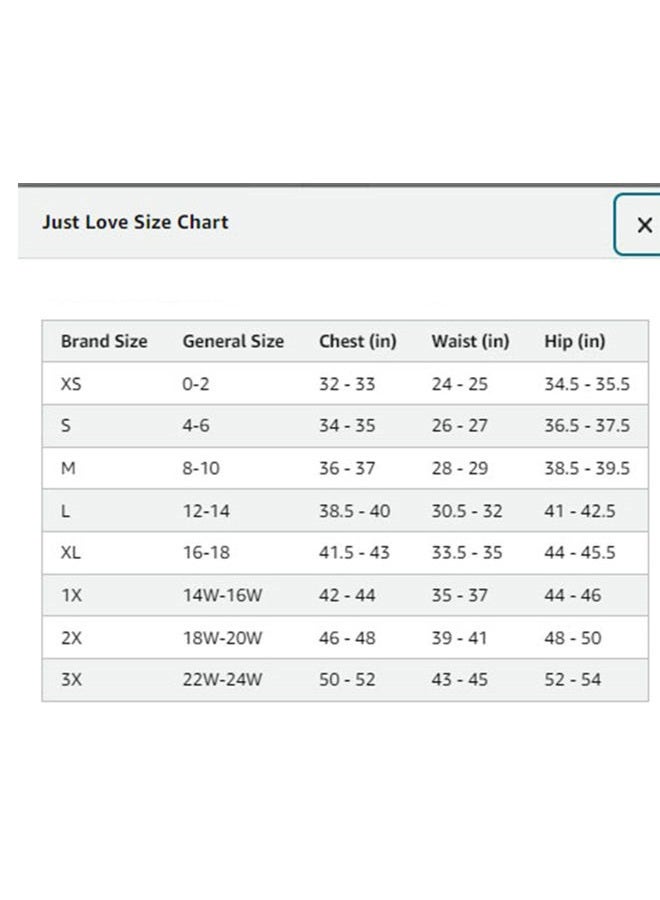Select the XL brand size cell
The height and width of the screenshot is (900, 660).
coord(71,553)
